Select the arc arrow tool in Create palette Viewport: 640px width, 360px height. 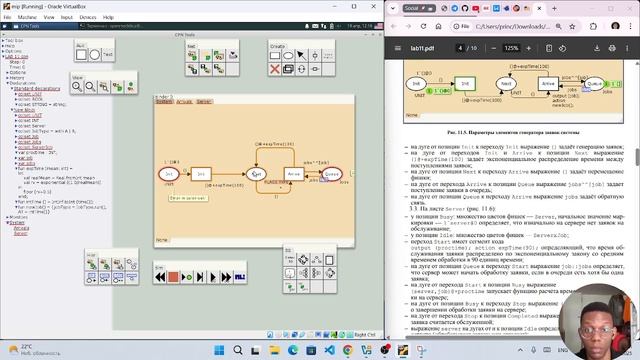pos(302,56)
